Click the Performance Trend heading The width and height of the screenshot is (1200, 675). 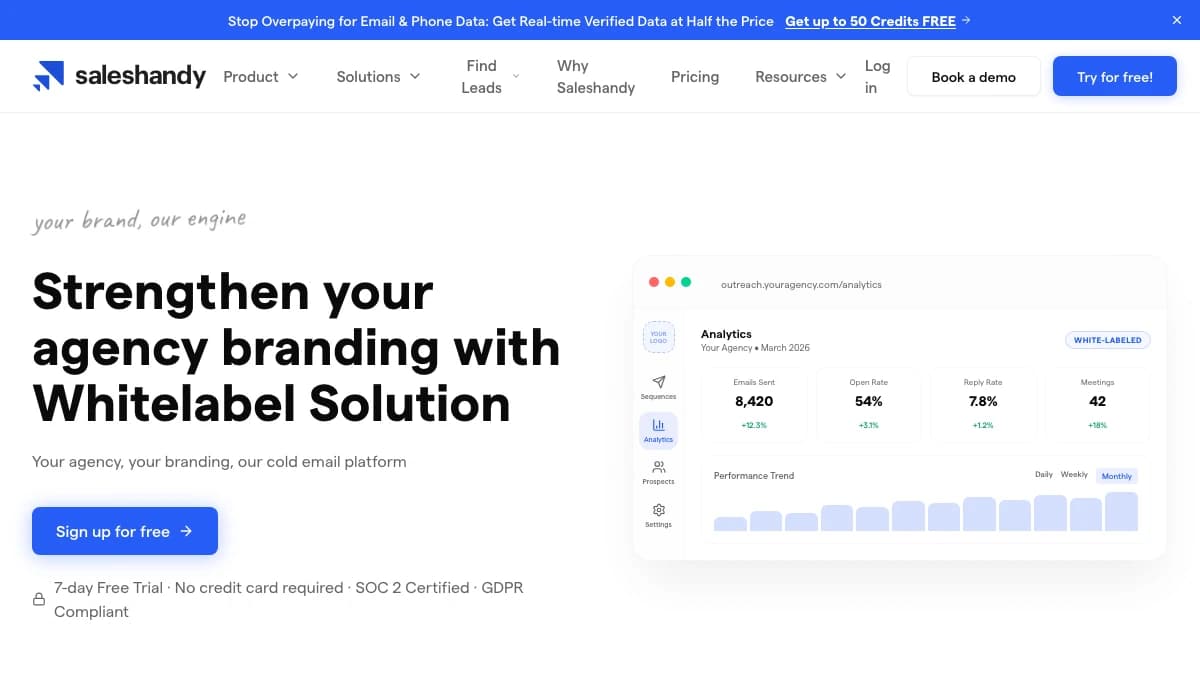pos(754,476)
